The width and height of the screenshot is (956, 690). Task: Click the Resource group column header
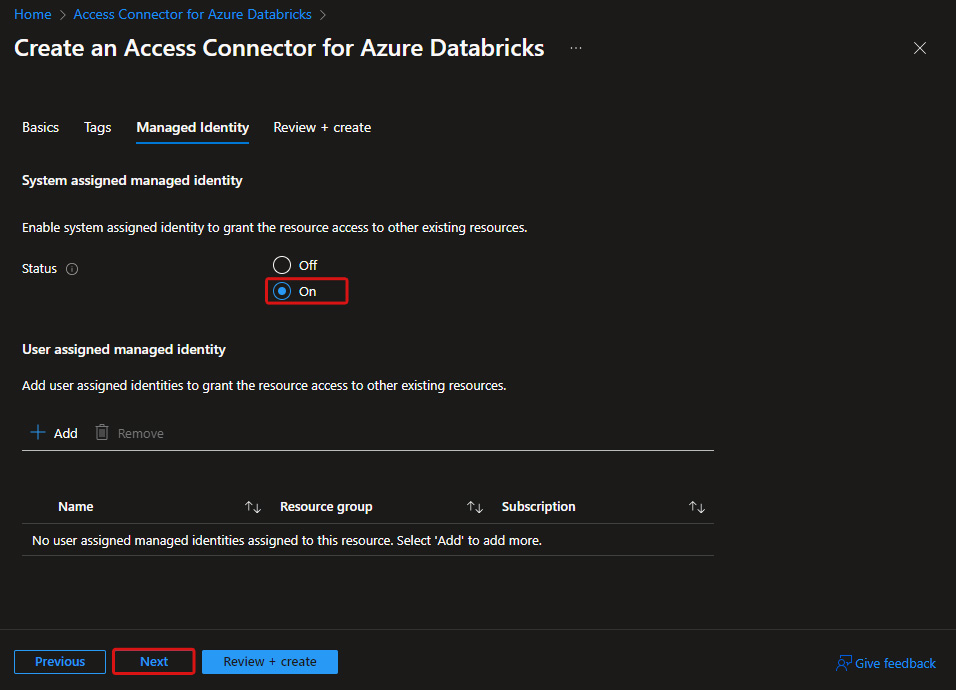tap(326, 507)
